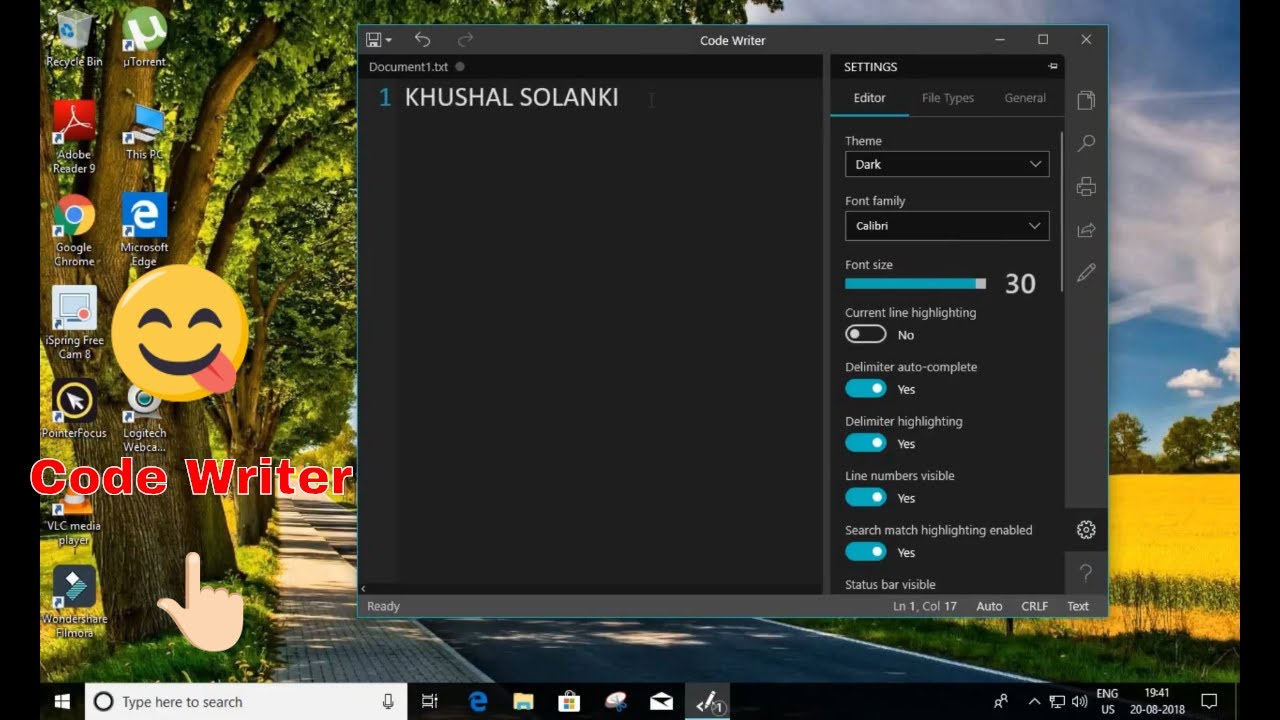The image size is (1280, 720).
Task: Open File Explorer from the taskbar
Action: 524,702
